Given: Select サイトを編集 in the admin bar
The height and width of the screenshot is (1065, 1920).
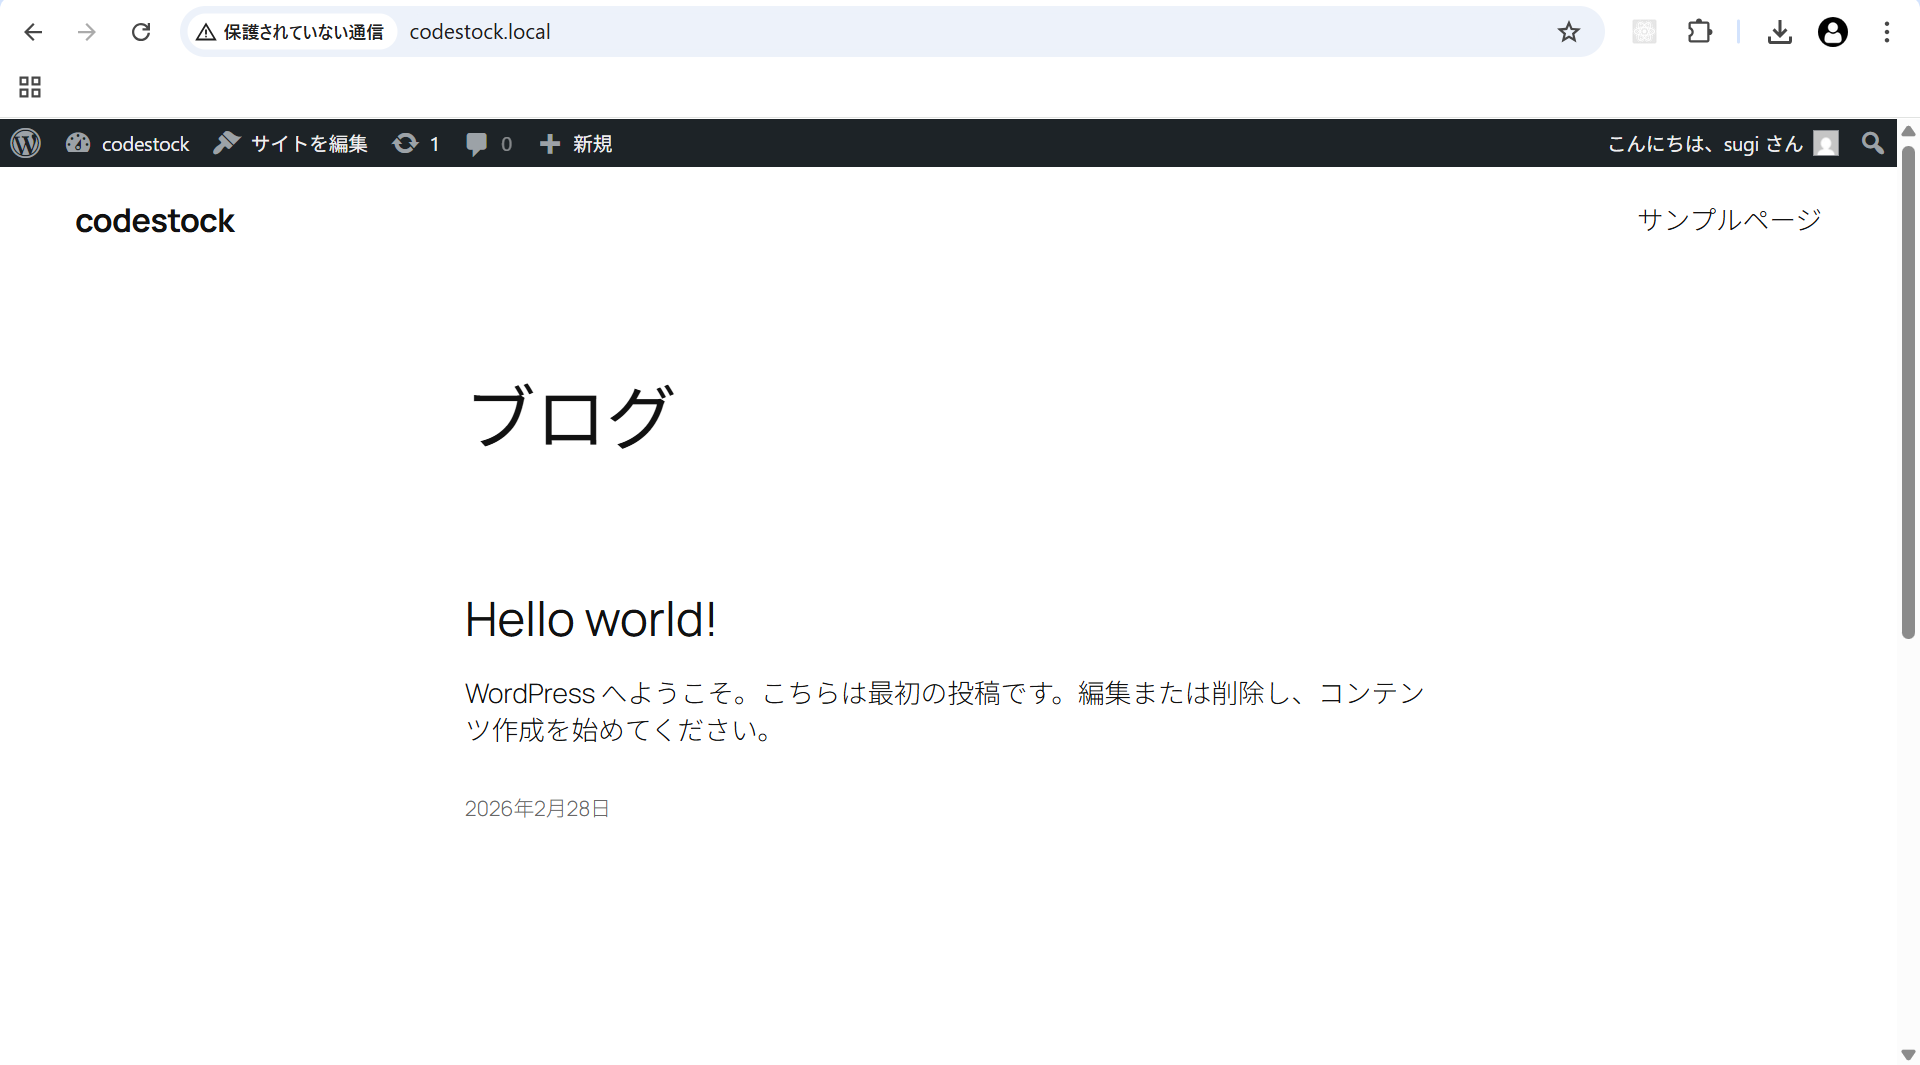Looking at the screenshot, I should point(308,143).
